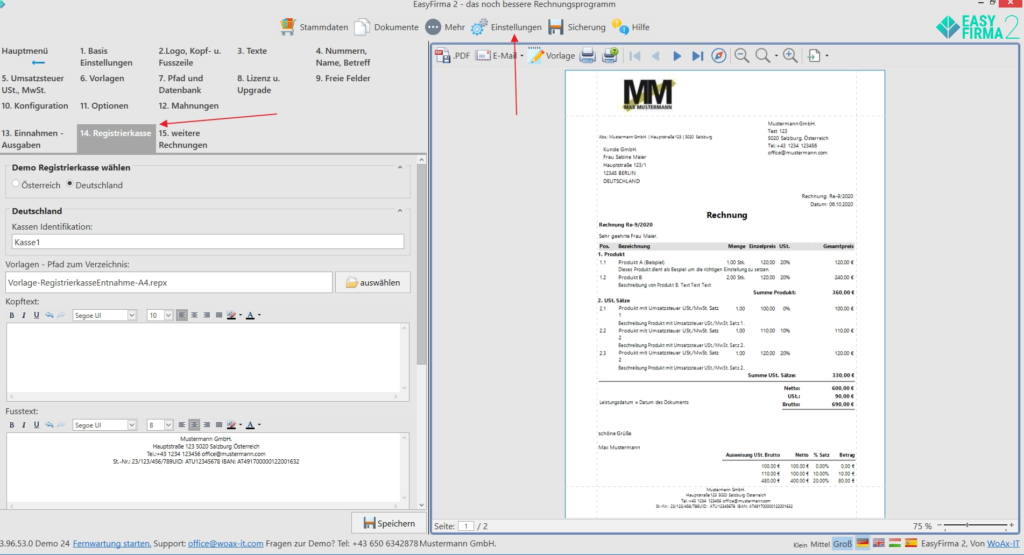Image resolution: width=1024 pixels, height=555 pixels.
Task: Select the Deutschland radio button
Action: [x=70, y=185]
